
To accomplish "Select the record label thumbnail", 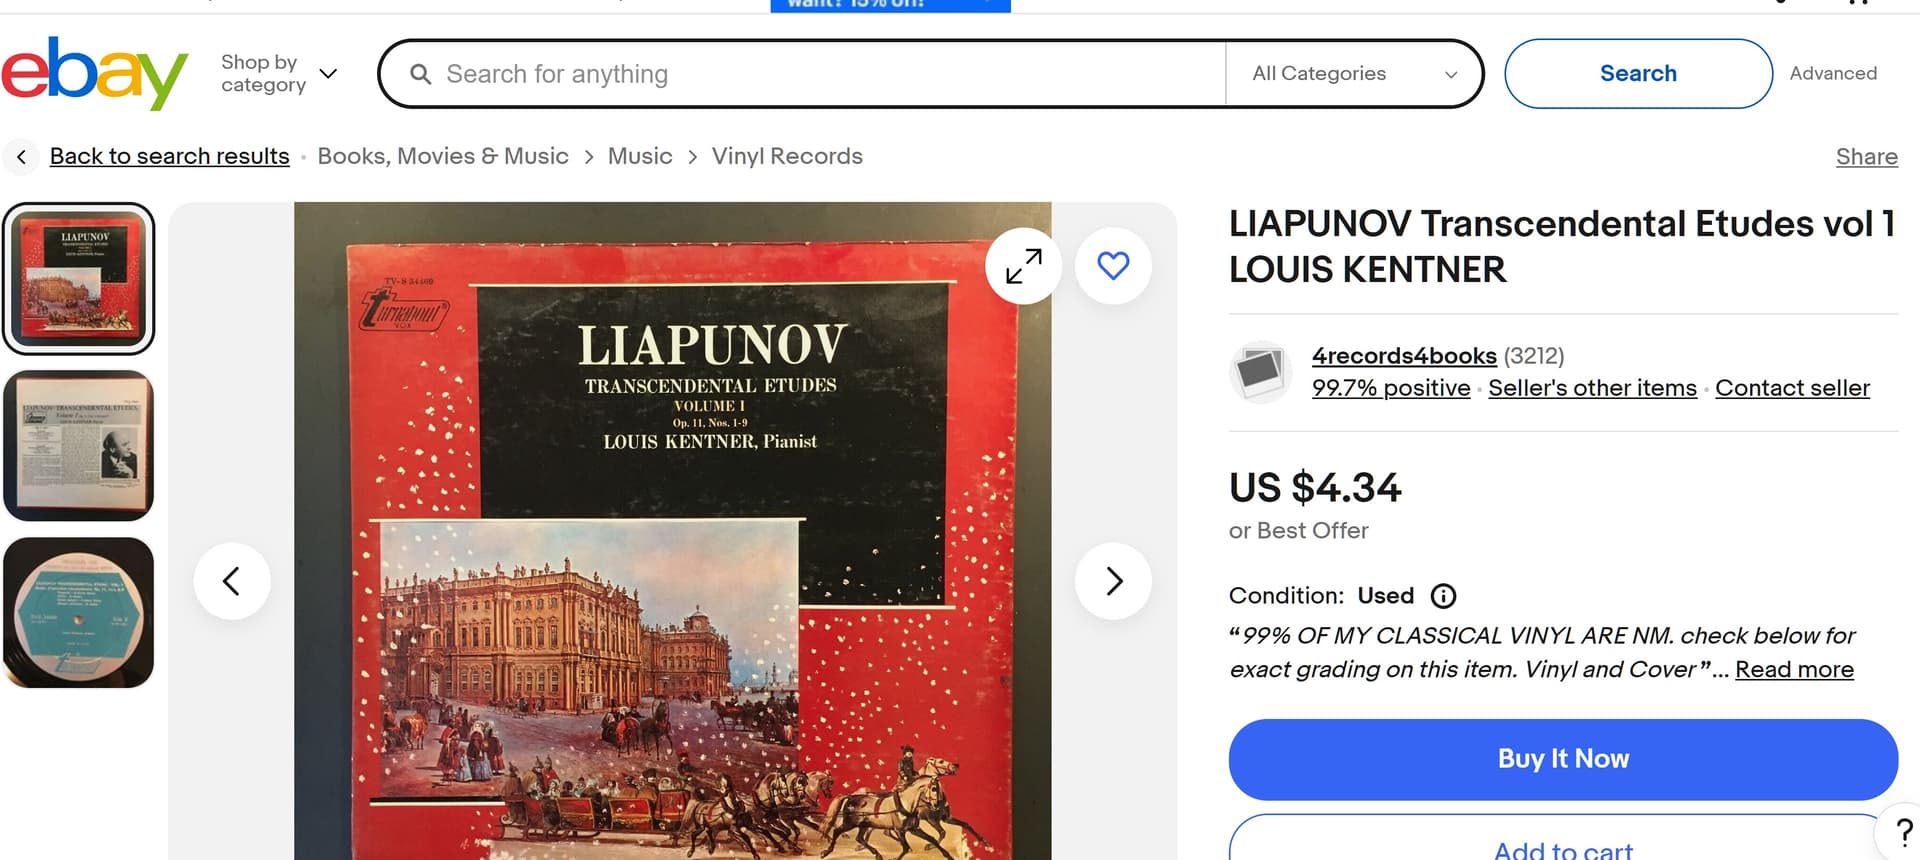I will [79, 612].
